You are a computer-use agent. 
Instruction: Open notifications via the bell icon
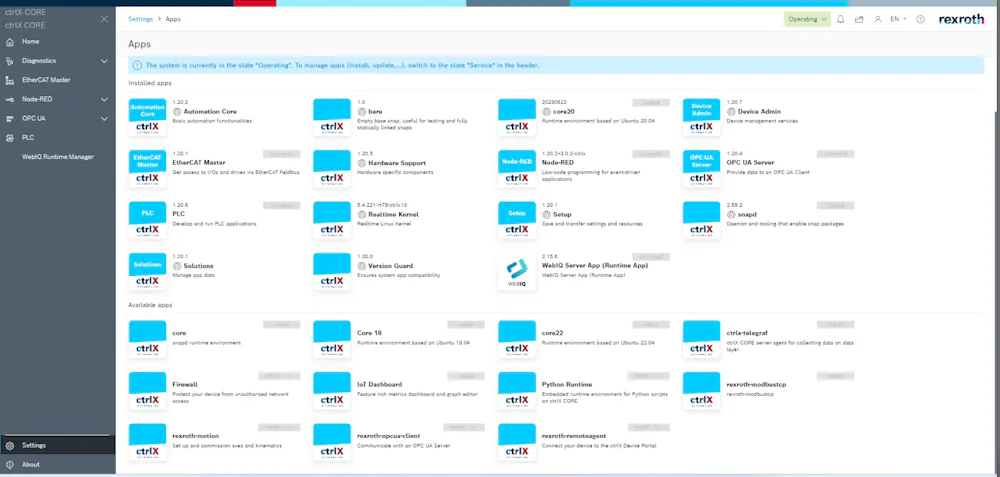pyautogui.click(x=841, y=19)
